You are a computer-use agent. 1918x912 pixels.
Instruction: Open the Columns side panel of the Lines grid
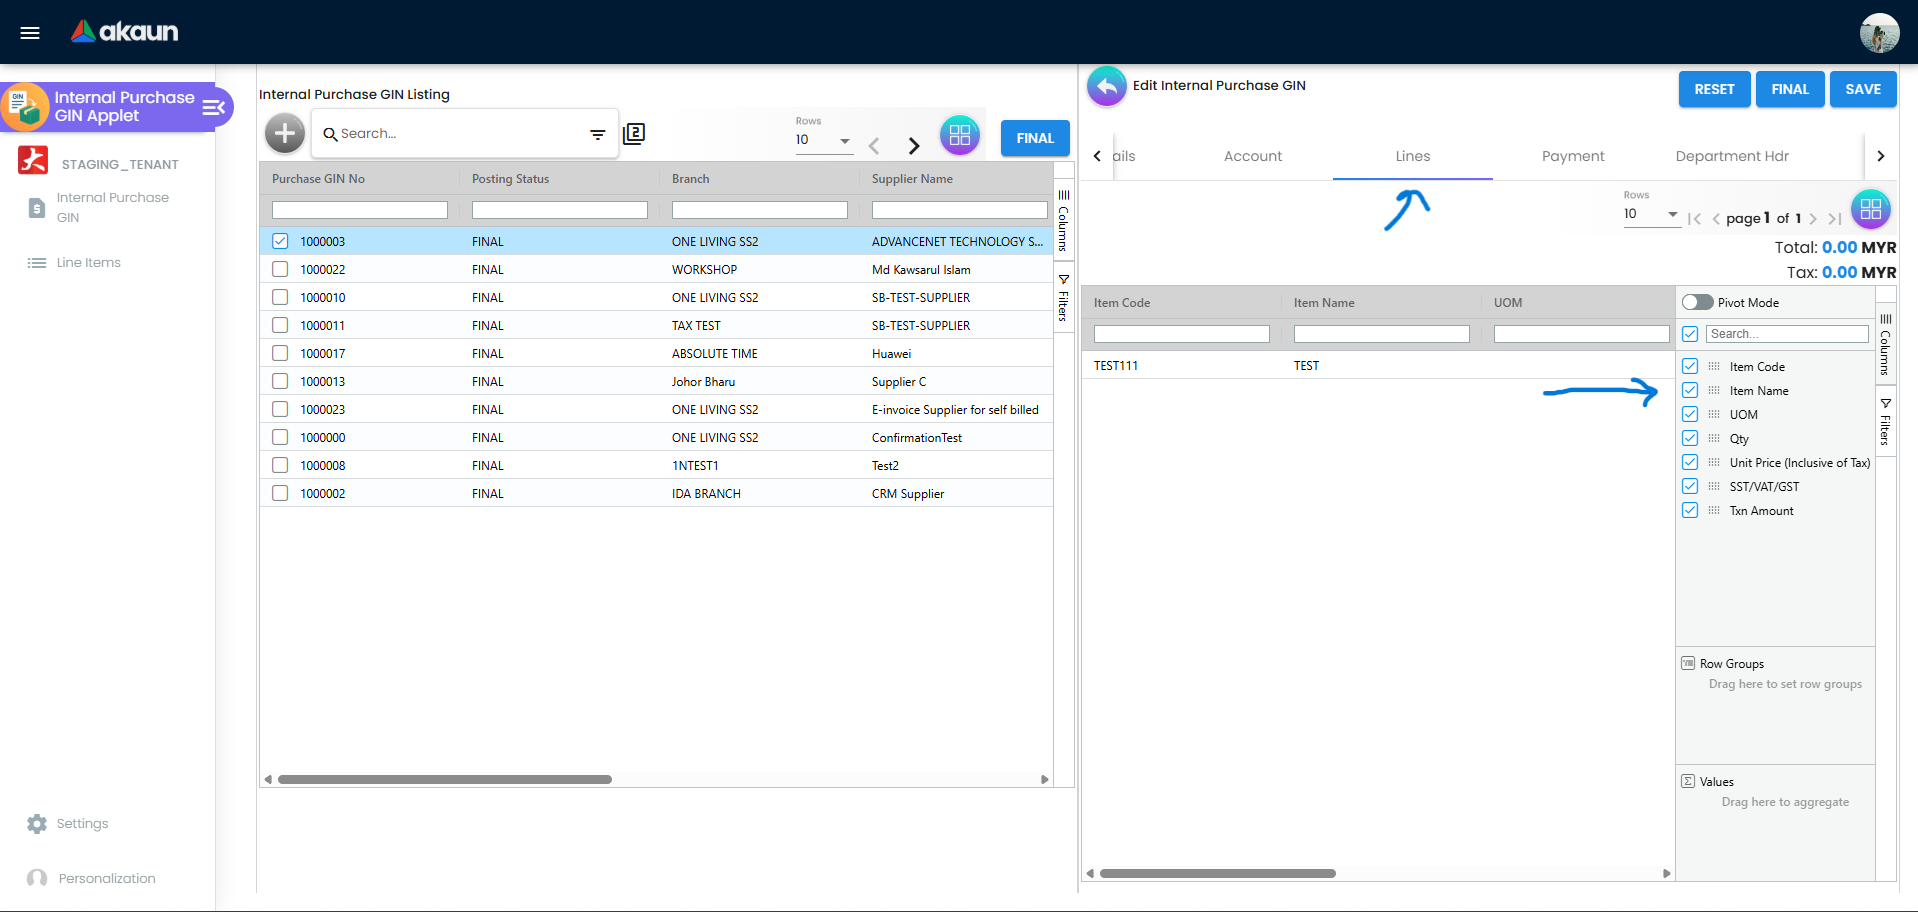[x=1884, y=345]
